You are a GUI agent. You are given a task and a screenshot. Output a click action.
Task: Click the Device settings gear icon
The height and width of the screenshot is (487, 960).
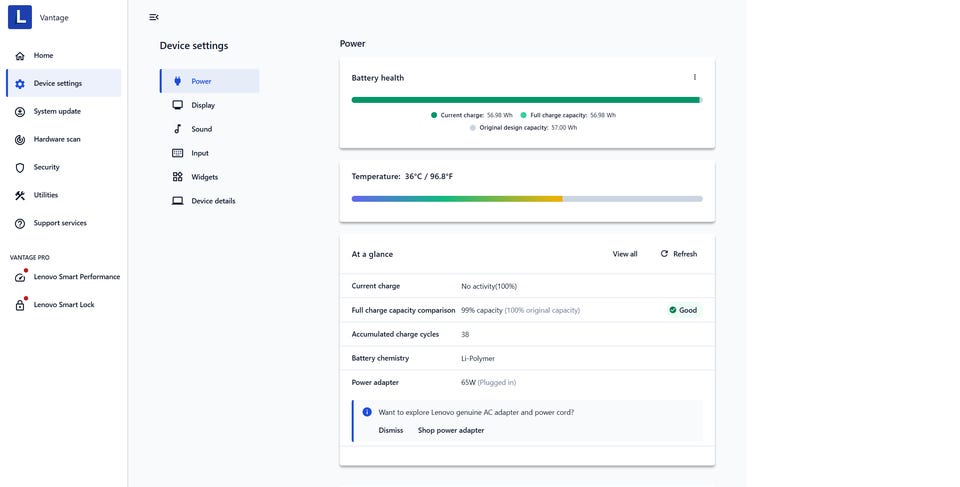tap(20, 84)
